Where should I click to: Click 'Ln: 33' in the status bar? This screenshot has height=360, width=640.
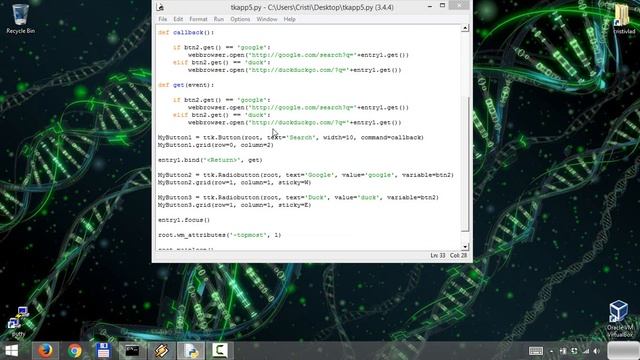click(438, 256)
